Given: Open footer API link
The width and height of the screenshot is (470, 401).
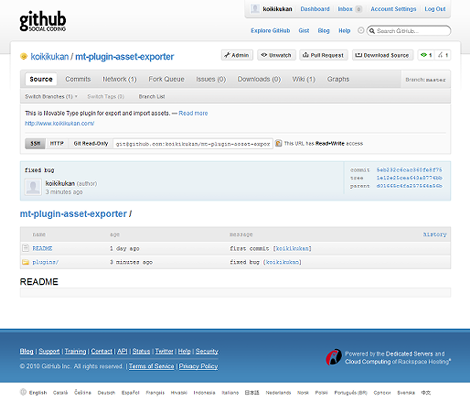Looking at the screenshot, I should pyautogui.click(x=122, y=351).
